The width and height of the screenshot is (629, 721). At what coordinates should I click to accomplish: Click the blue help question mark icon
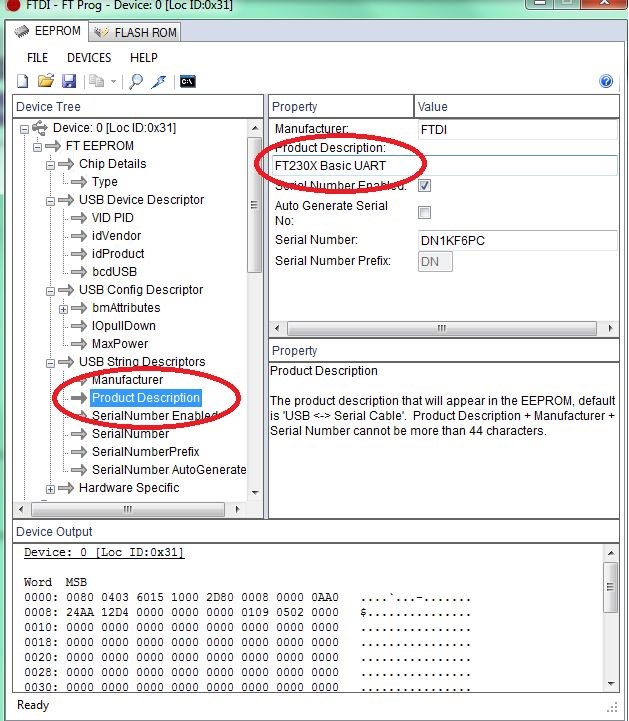(606, 81)
